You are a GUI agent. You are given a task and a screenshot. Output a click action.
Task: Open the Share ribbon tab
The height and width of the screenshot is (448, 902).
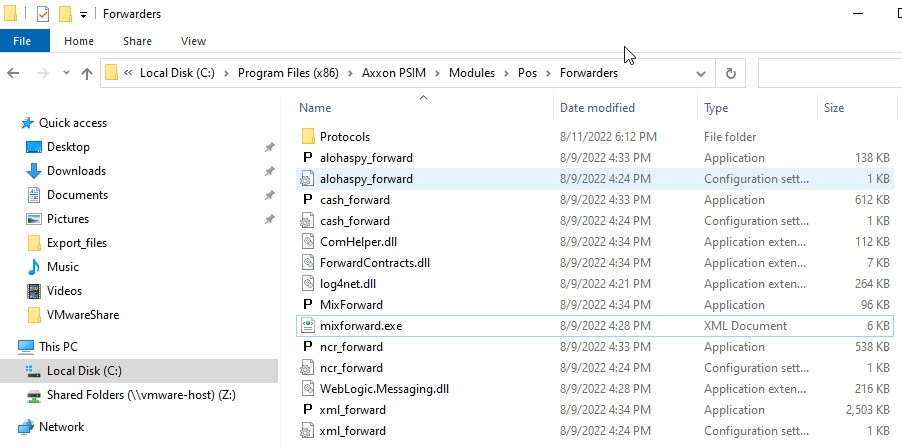[x=137, y=41]
